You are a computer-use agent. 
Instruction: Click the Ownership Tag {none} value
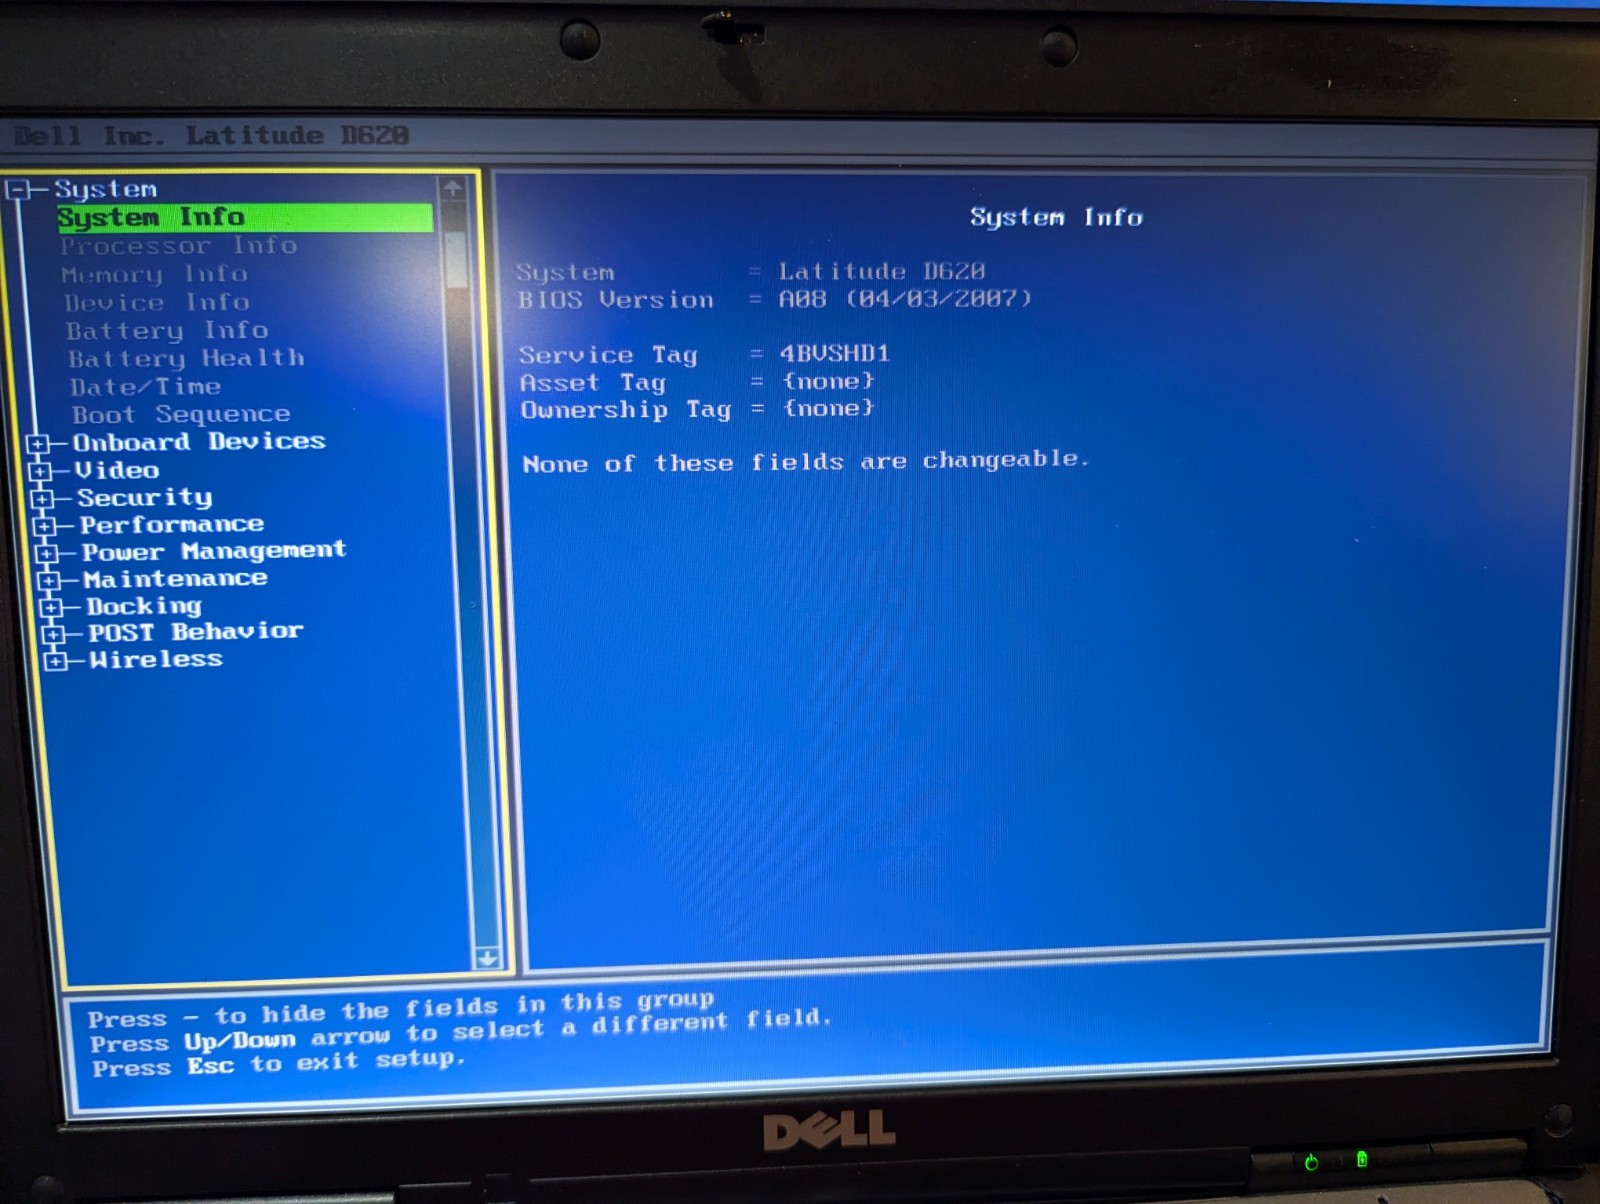pyautogui.click(x=829, y=408)
